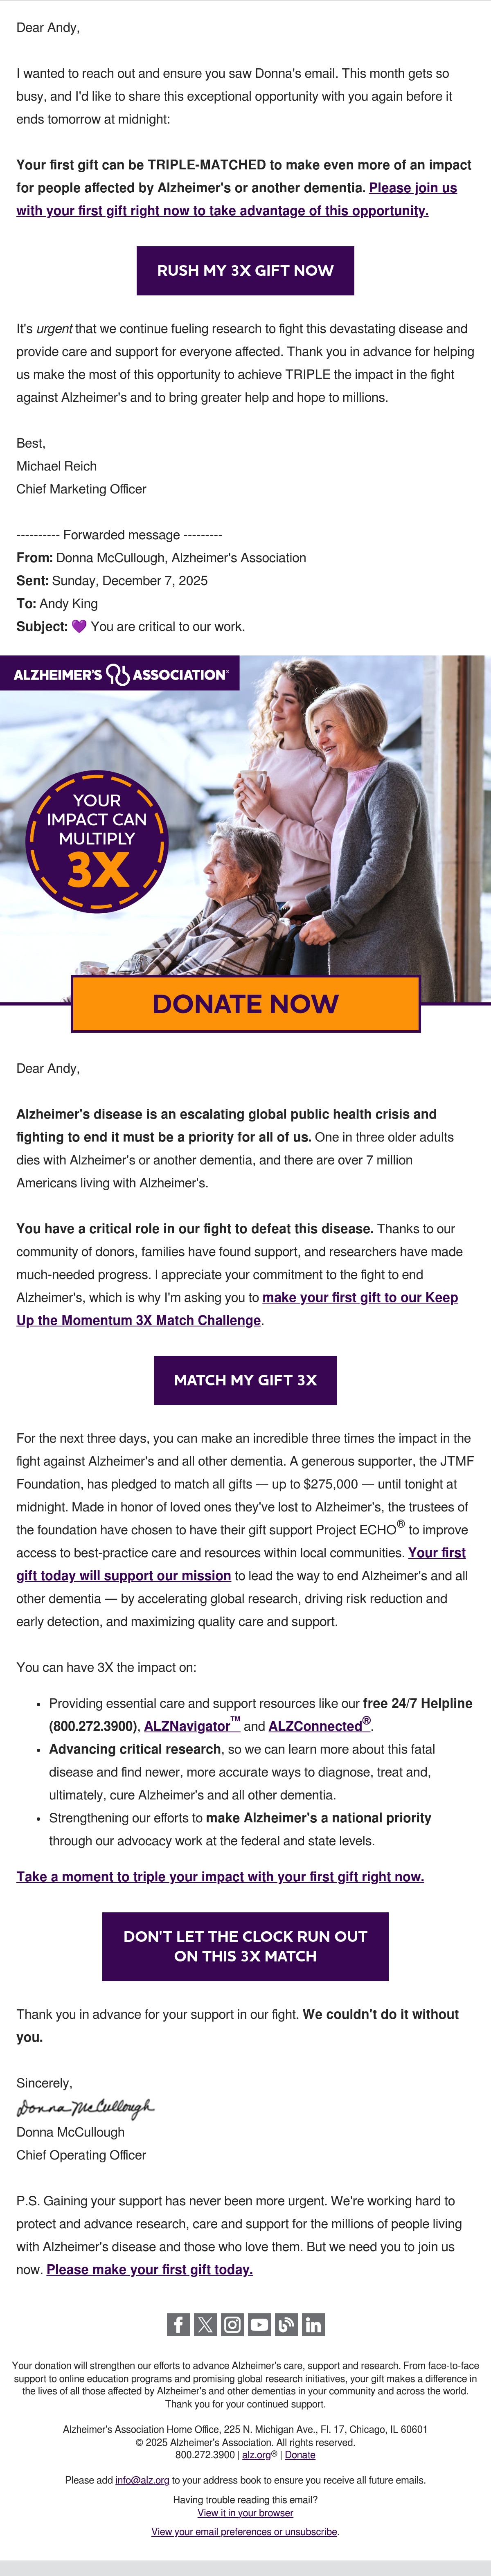Click 'Don't Let the Clock Run Out' button

(245, 1946)
